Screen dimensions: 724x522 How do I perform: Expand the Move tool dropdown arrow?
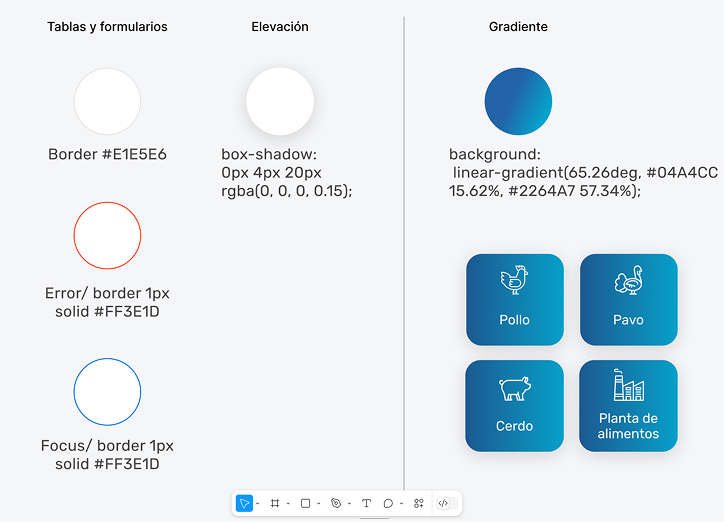(x=257, y=504)
